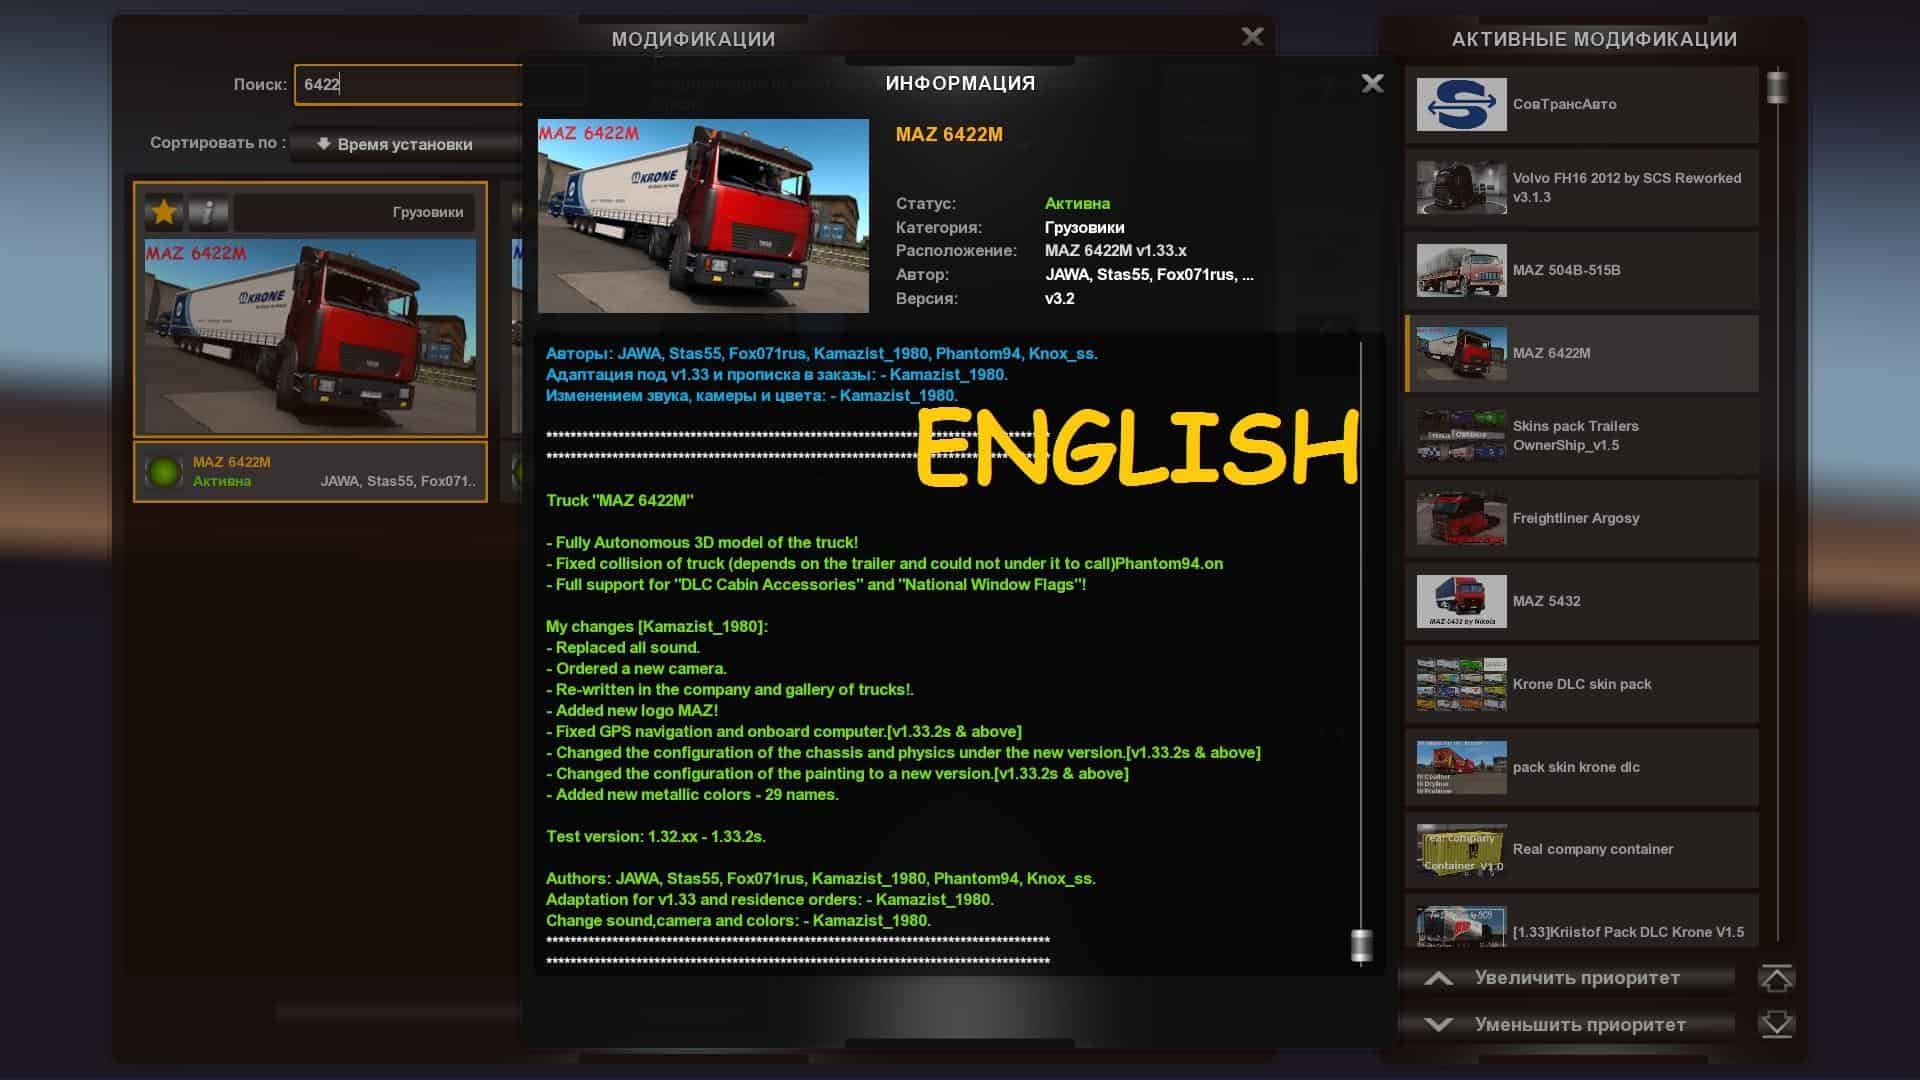Click the favorite star icon on mod card
The image size is (1920, 1080).
coord(164,212)
